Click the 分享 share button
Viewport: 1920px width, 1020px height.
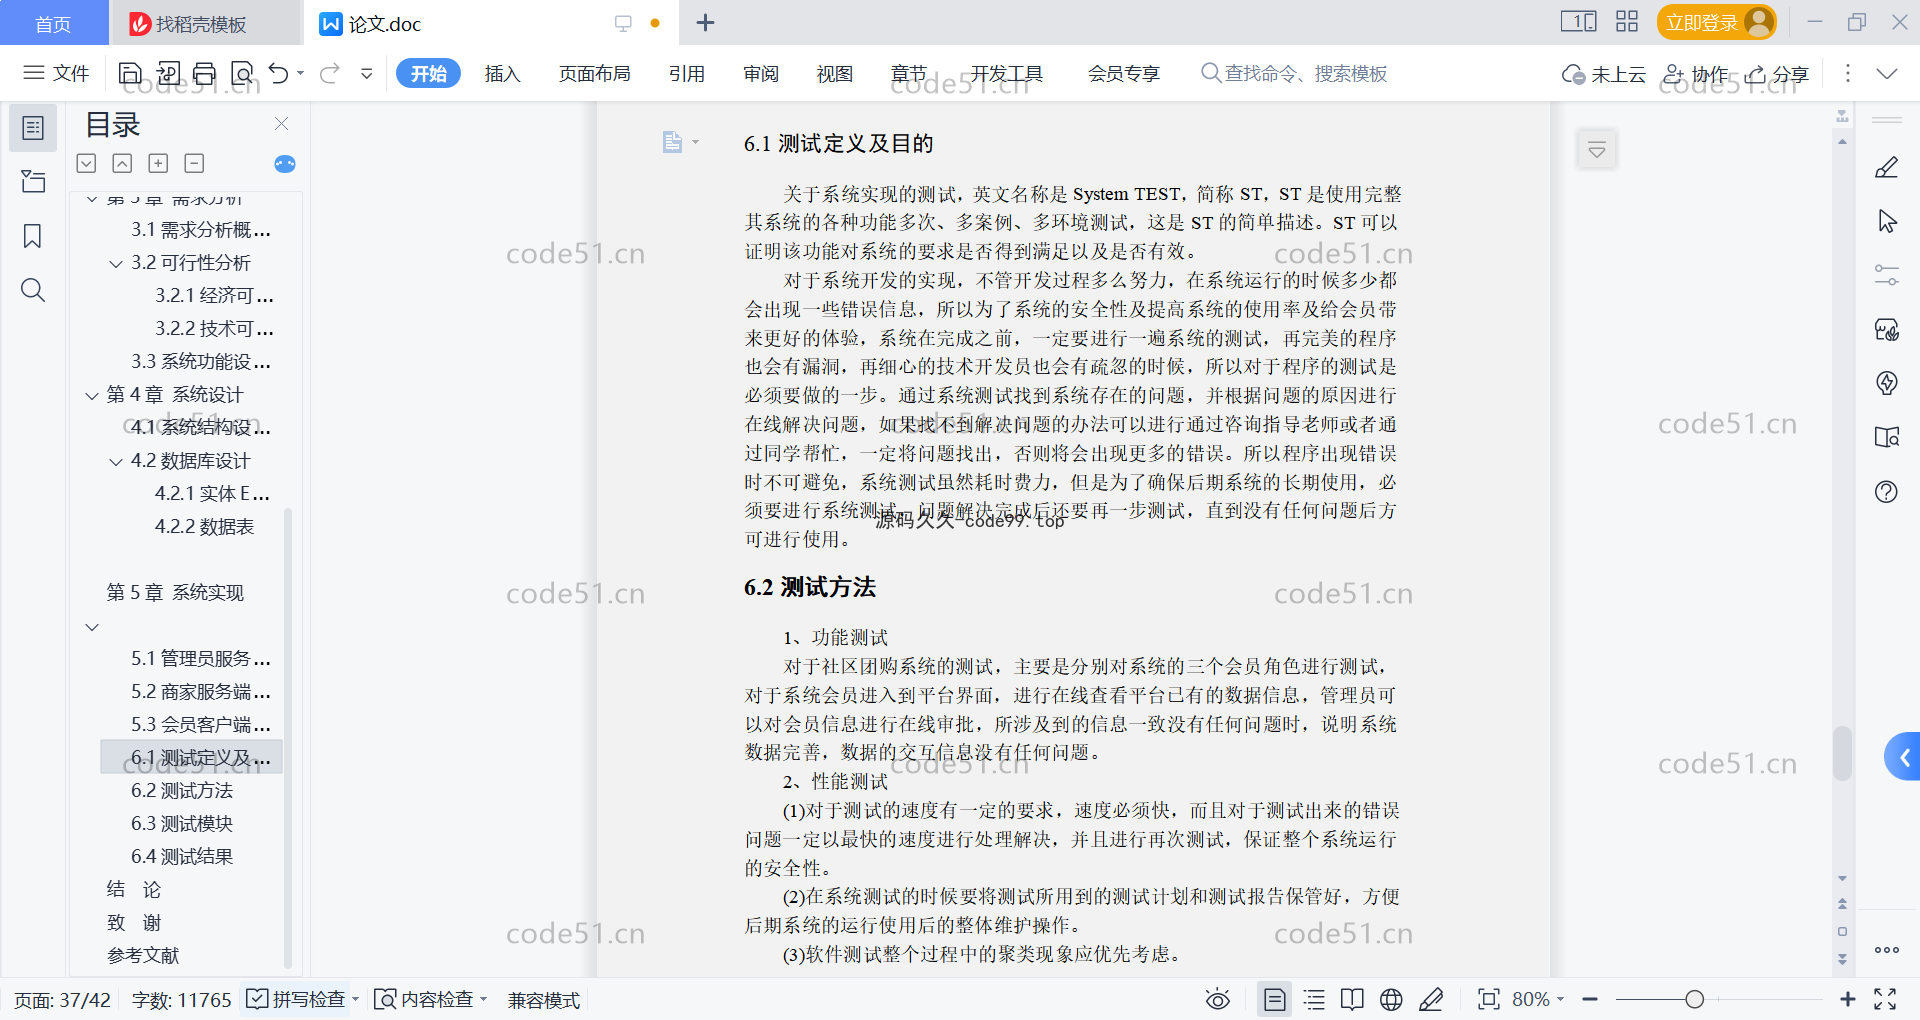click(1777, 74)
